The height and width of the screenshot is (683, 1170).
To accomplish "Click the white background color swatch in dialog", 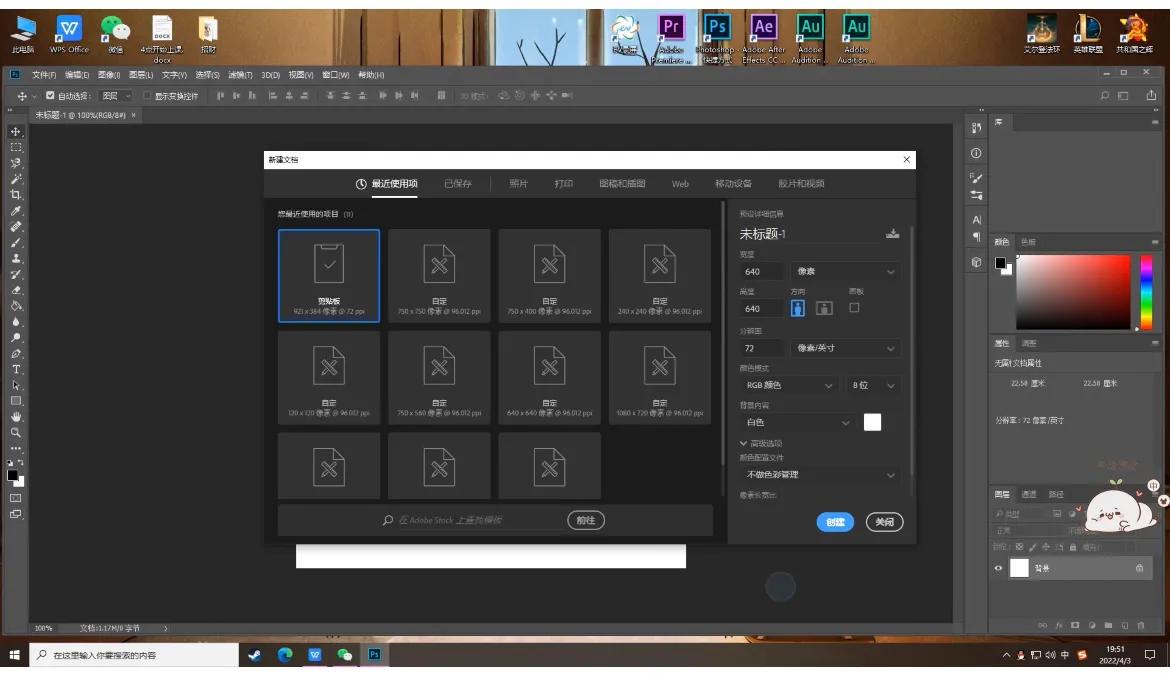I will tap(872, 422).
